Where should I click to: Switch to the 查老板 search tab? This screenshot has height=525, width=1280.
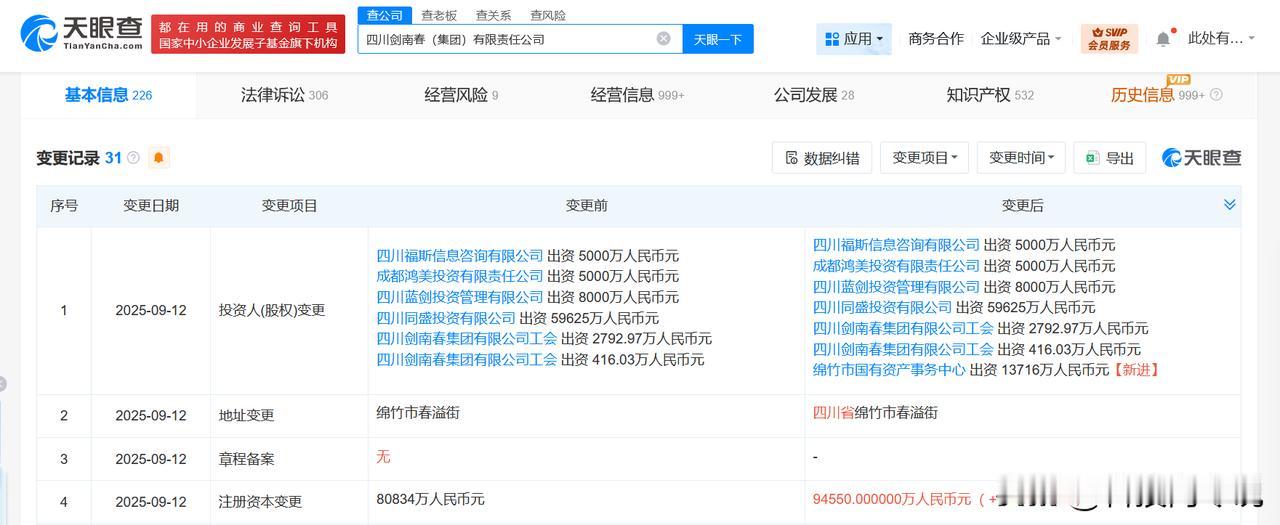click(439, 15)
